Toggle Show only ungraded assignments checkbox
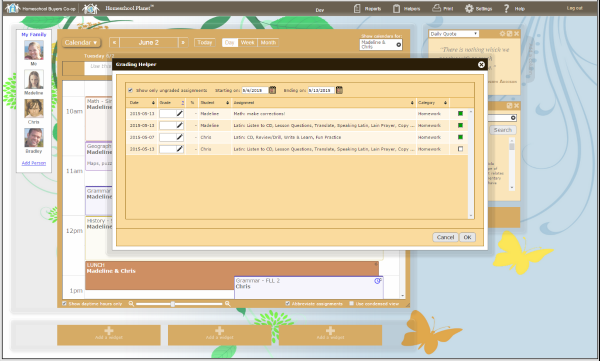 pyautogui.click(x=130, y=90)
